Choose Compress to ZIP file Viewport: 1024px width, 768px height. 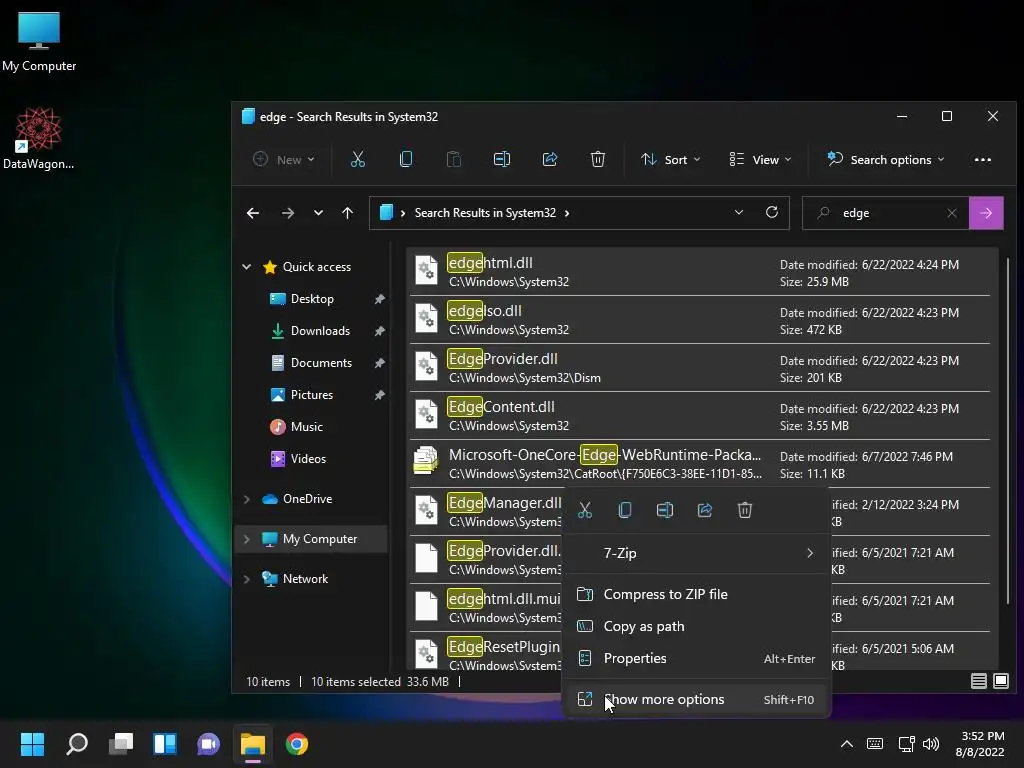(697, 594)
